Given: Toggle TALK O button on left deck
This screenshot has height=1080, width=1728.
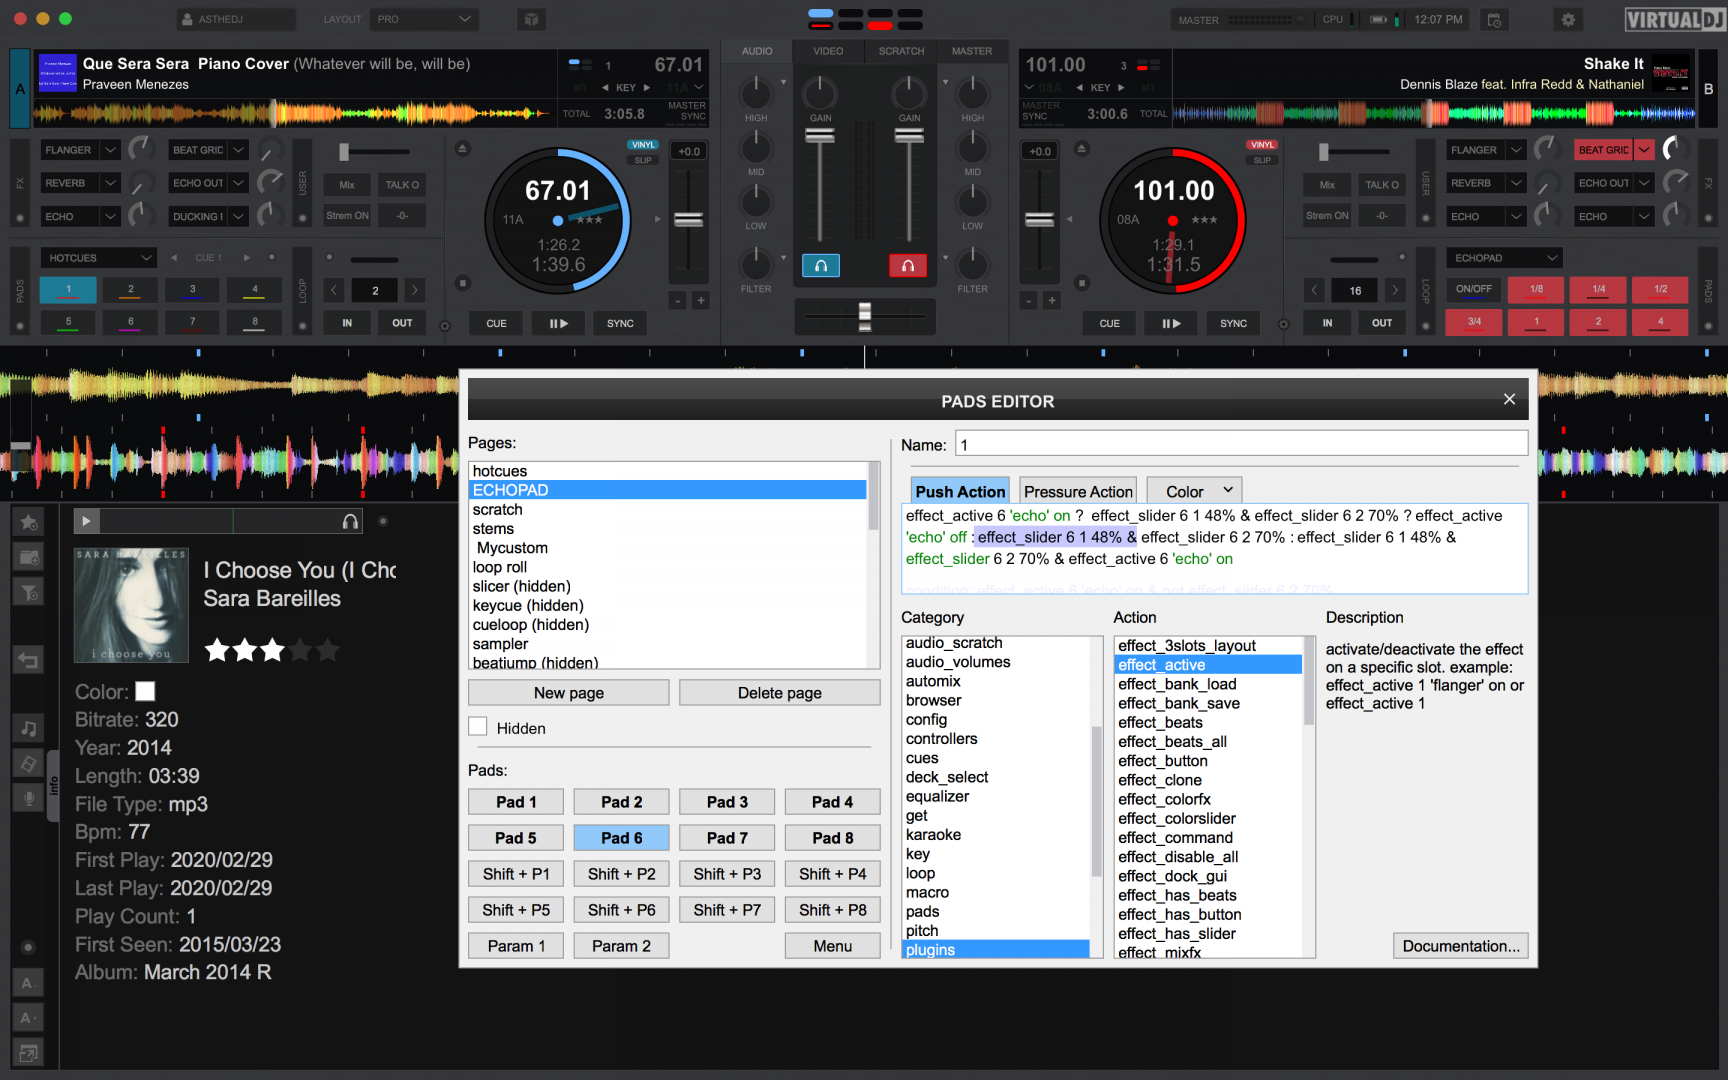Looking at the screenshot, I should 402,185.
